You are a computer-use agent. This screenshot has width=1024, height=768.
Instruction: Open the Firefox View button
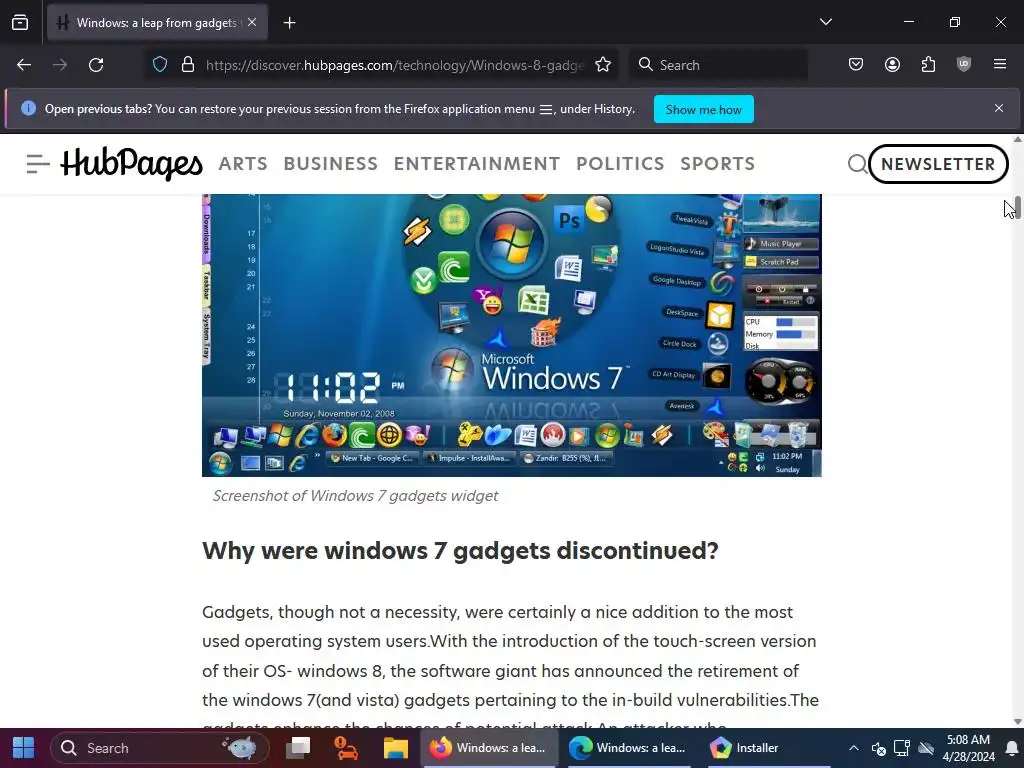[x=20, y=23]
